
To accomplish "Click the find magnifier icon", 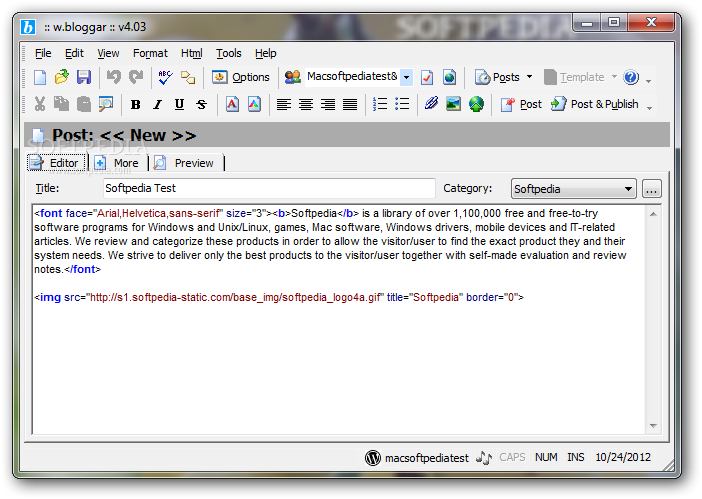I will pos(106,104).
